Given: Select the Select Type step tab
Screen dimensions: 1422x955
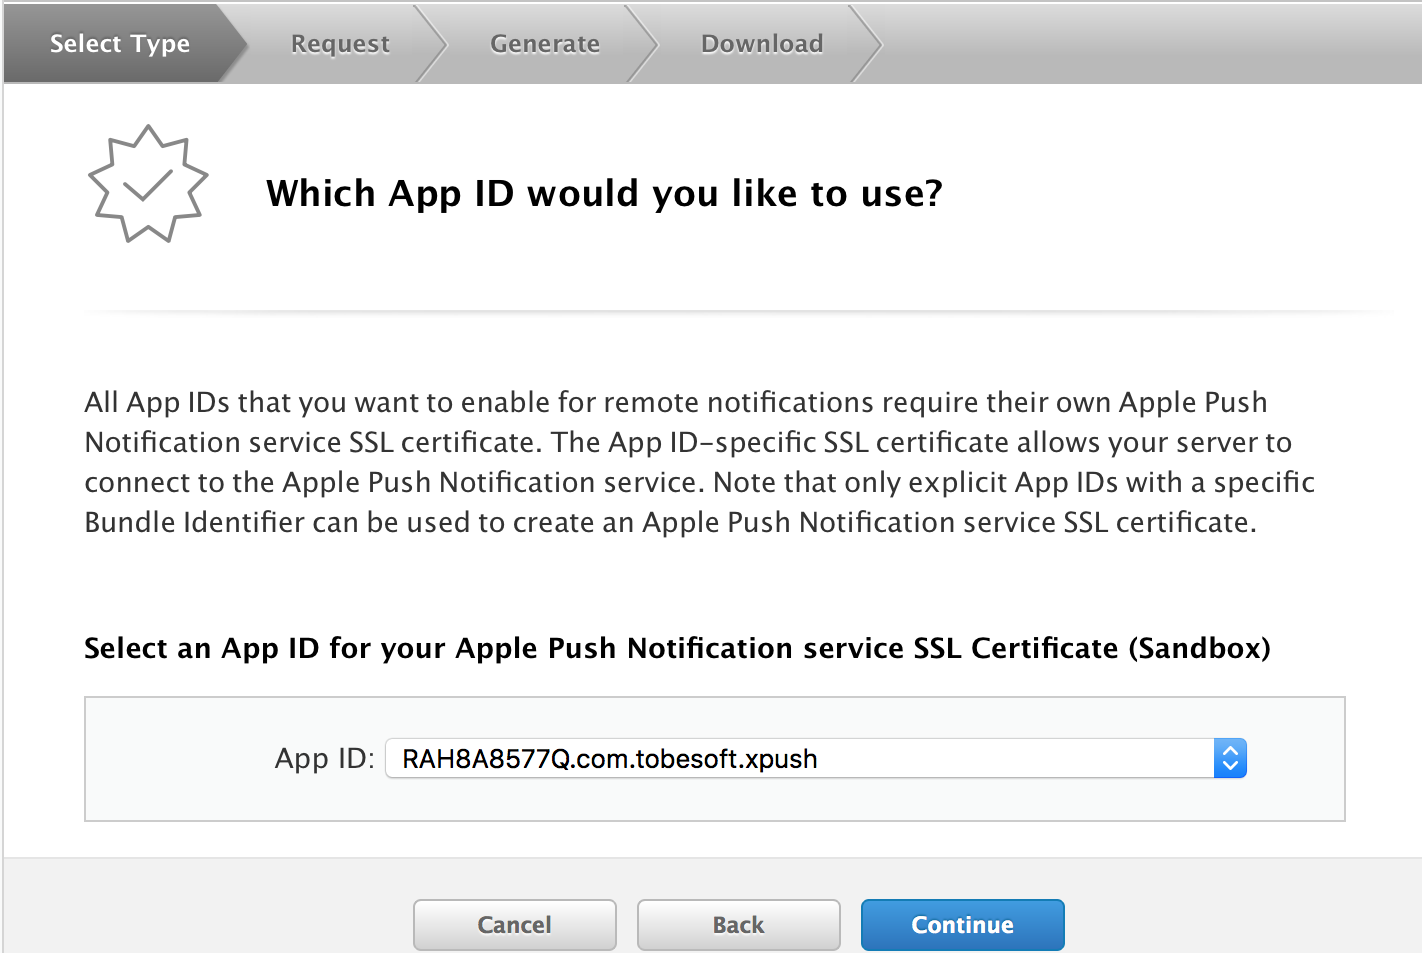Looking at the screenshot, I should coord(120,43).
